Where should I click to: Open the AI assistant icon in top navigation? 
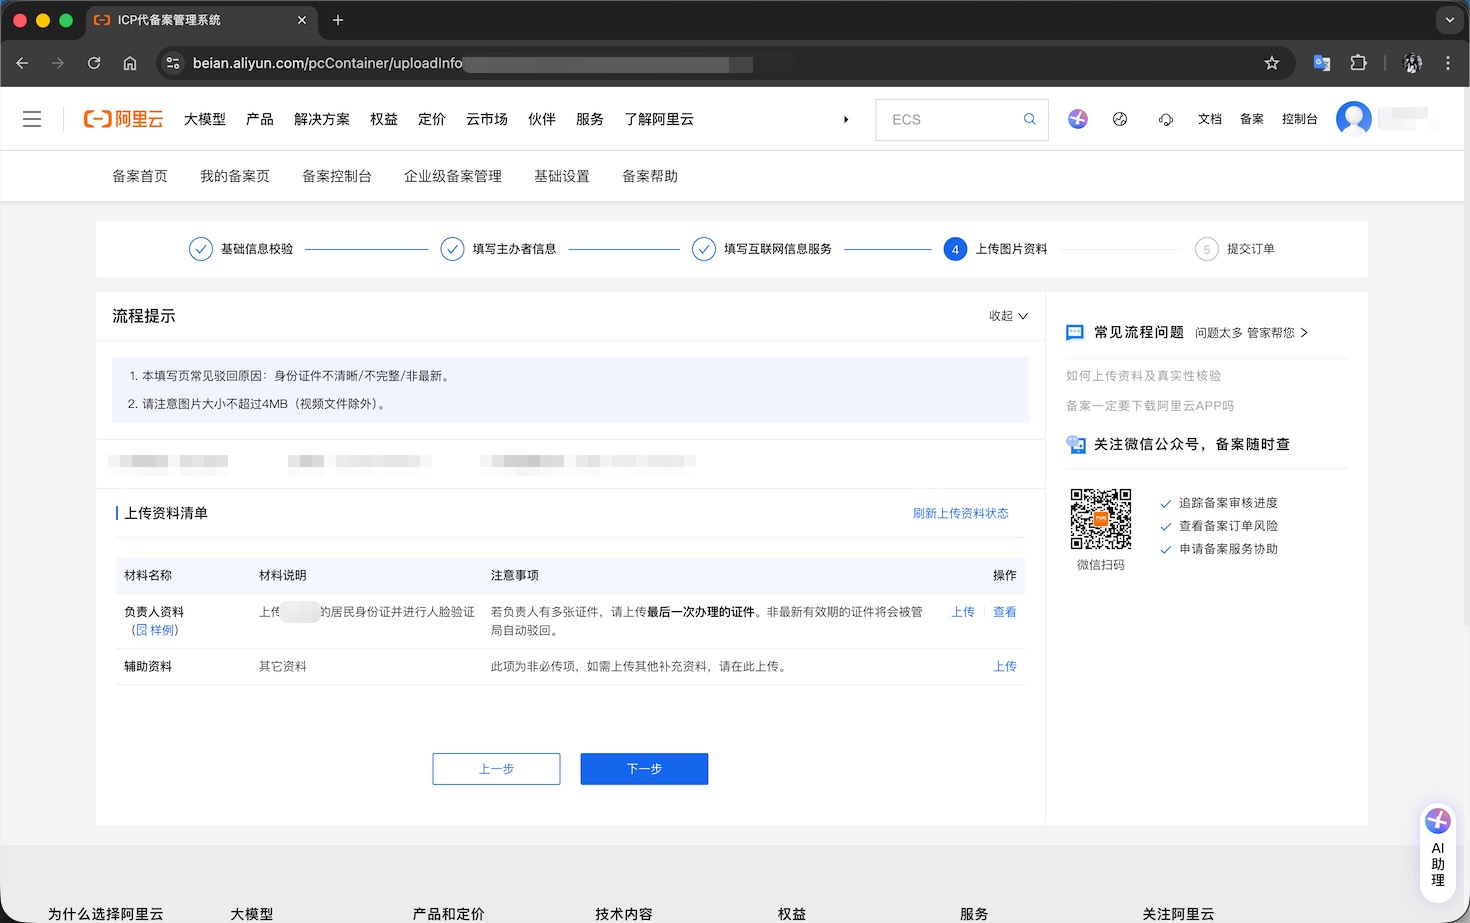pyautogui.click(x=1077, y=119)
